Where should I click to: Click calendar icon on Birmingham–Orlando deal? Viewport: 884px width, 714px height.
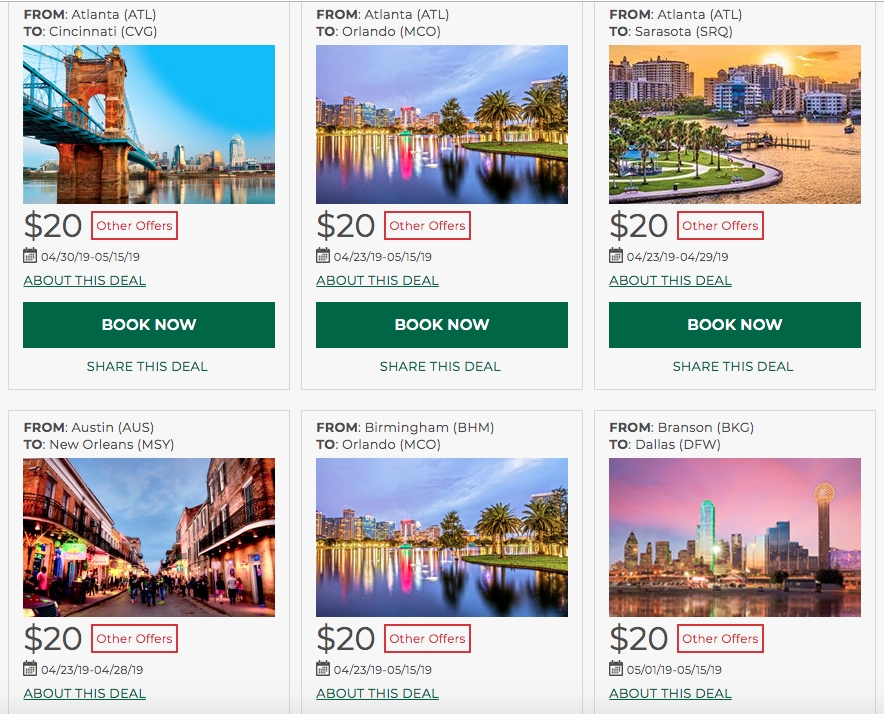(x=323, y=669)
